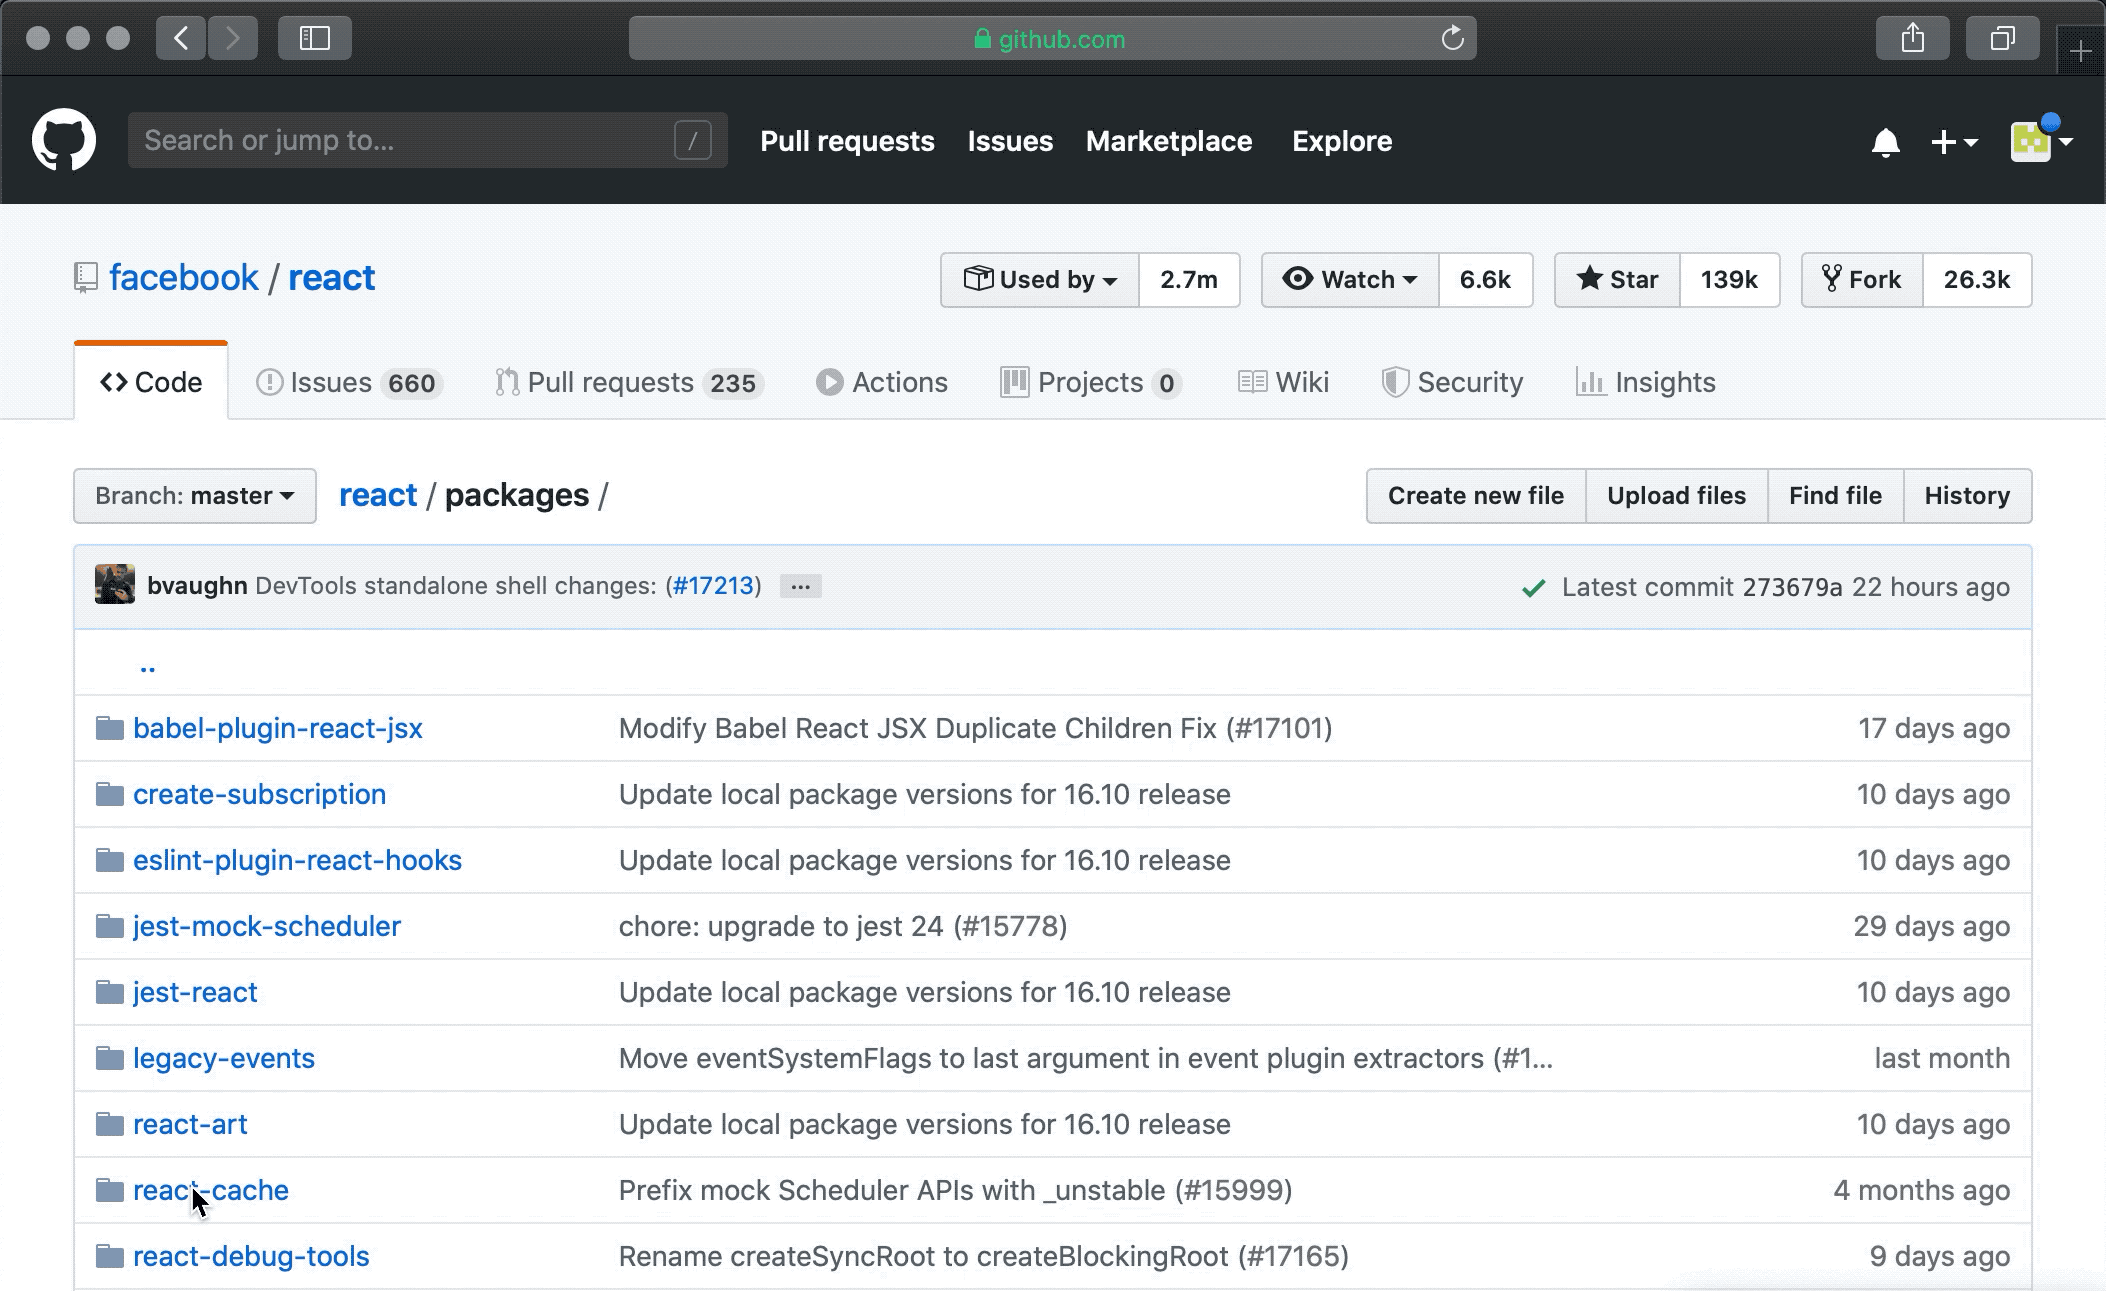This screenshot has width=2106, height=1291.
Task: Open the user avatar menu
Action: 2041,141
